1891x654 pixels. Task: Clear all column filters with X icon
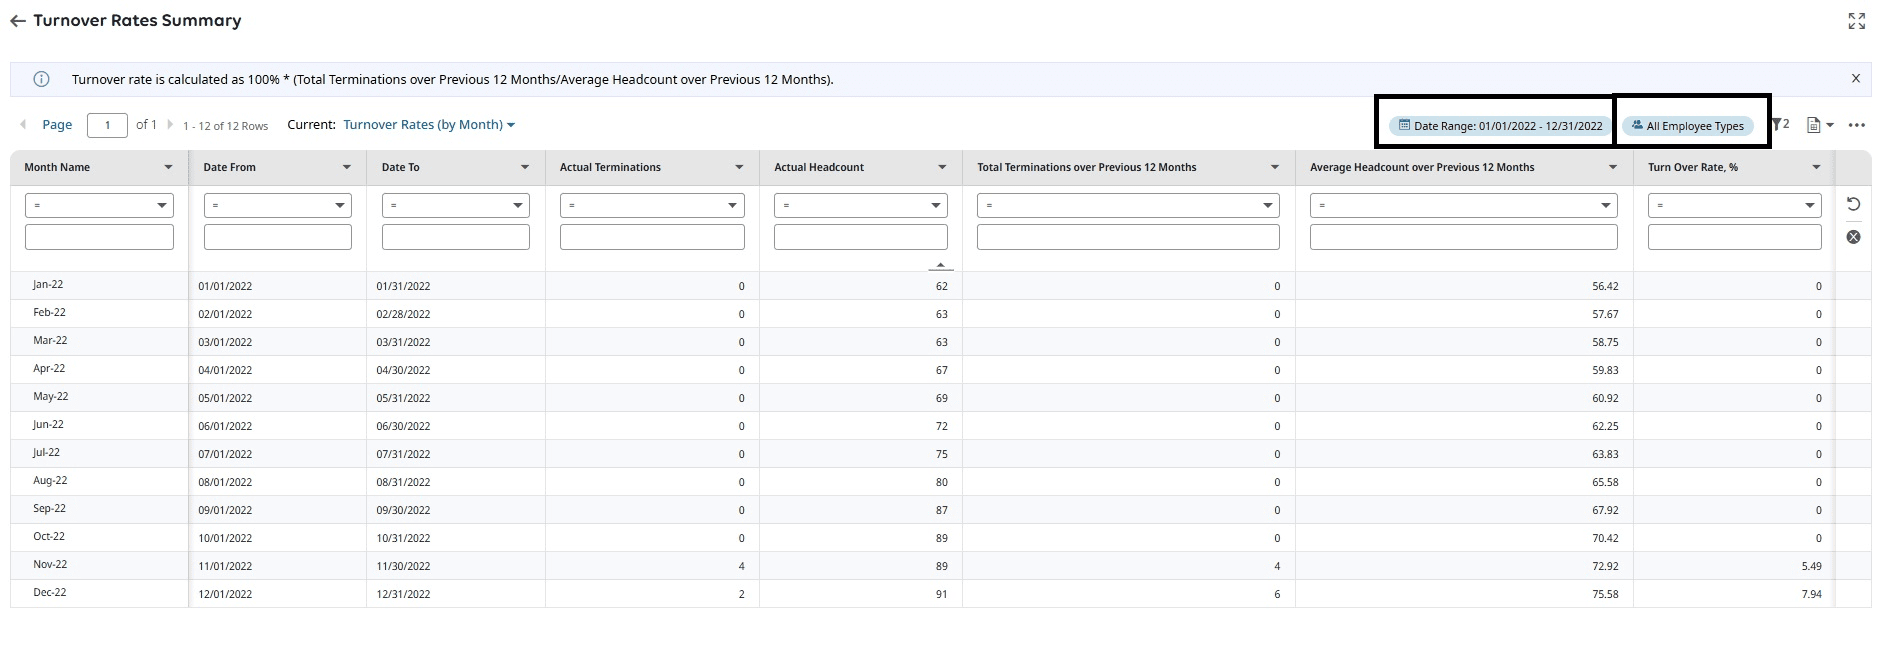click(x=1853, y=237)
